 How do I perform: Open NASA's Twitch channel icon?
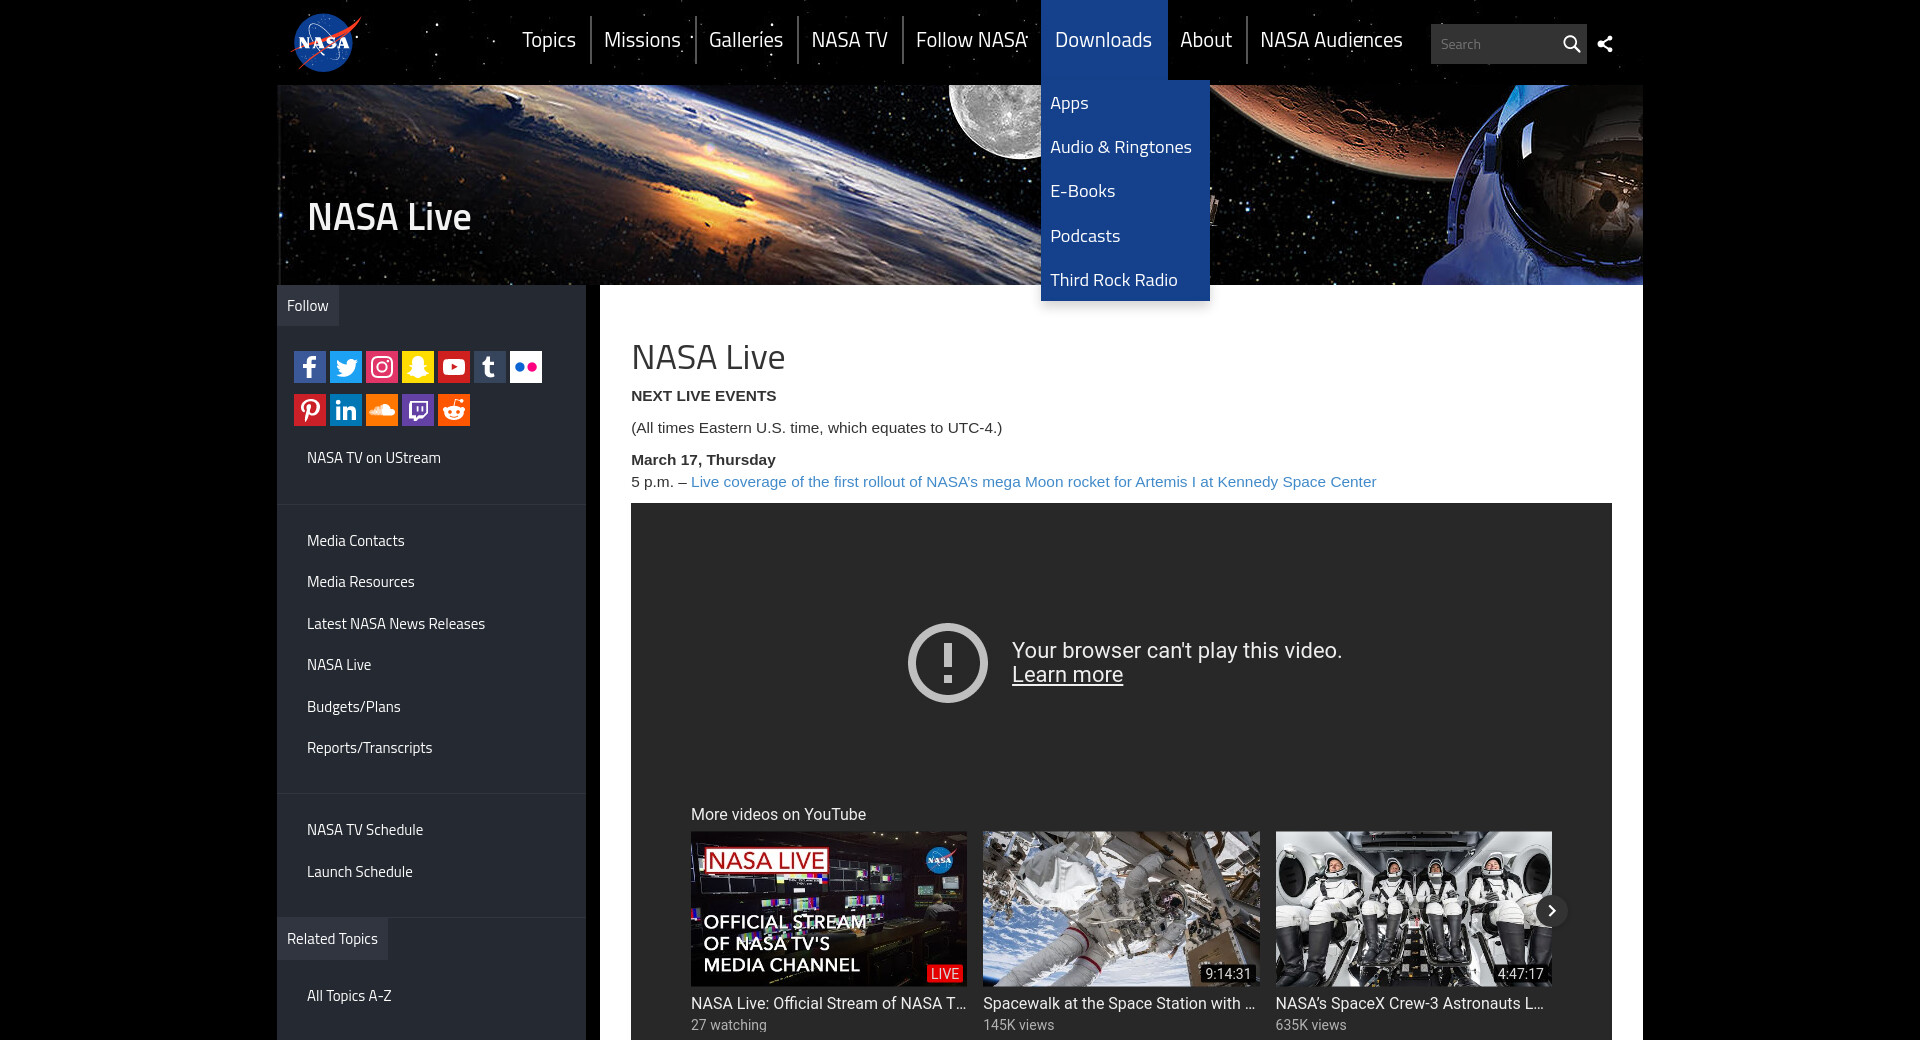click(x=418, y=410)
